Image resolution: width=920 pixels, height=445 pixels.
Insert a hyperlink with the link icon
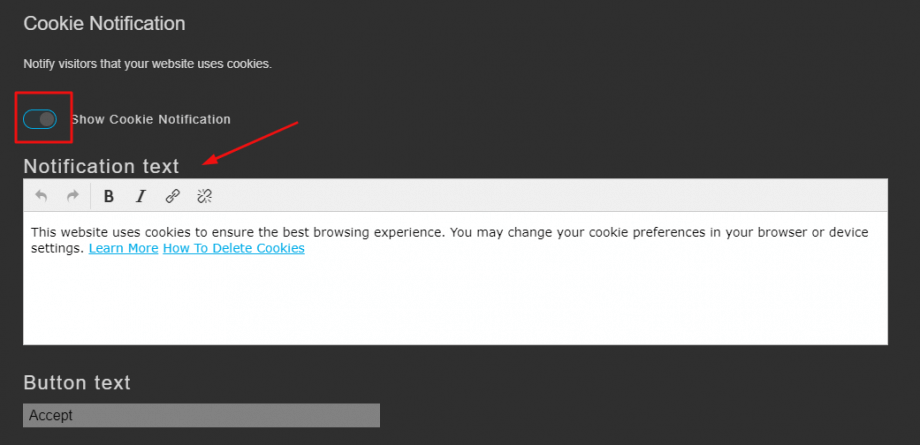[172, 196]
